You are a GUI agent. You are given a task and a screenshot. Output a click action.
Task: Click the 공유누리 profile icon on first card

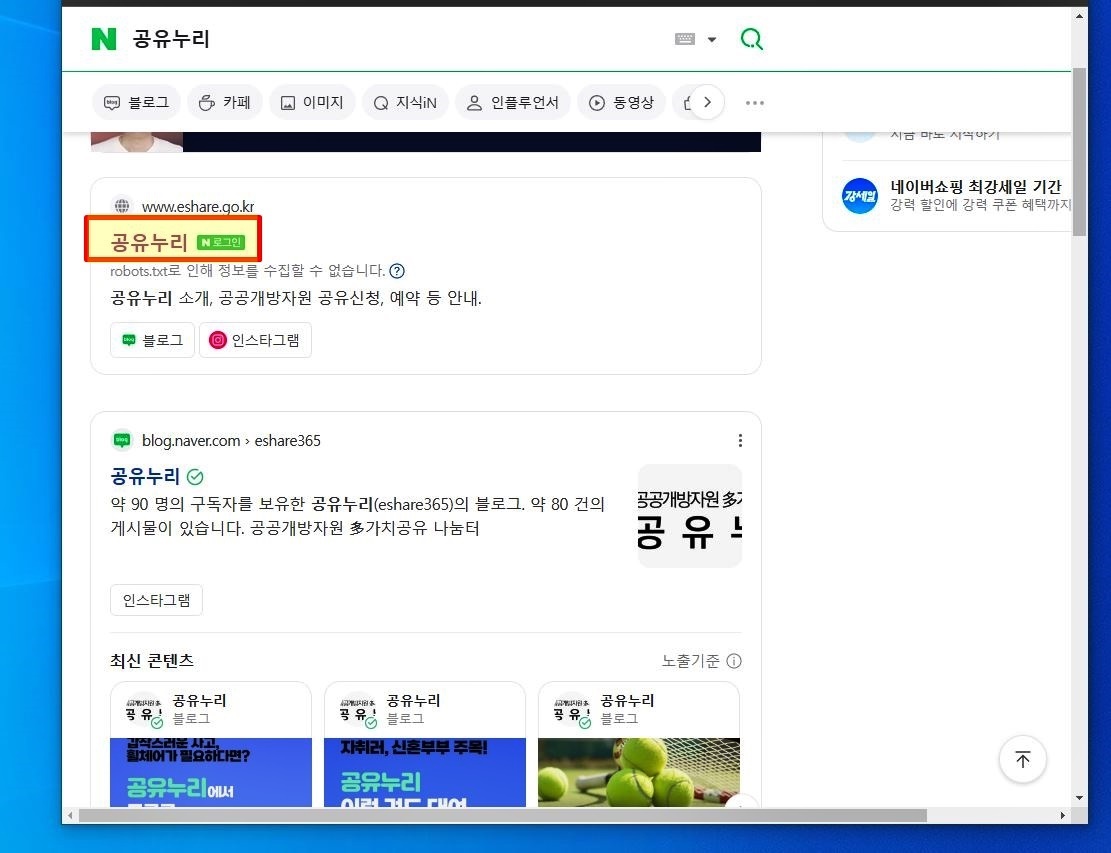point(144,709)
